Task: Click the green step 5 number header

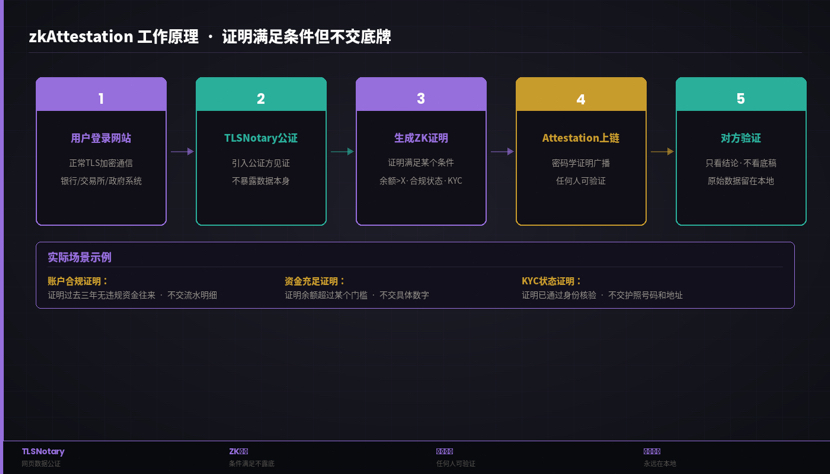Action: point(741,96)
